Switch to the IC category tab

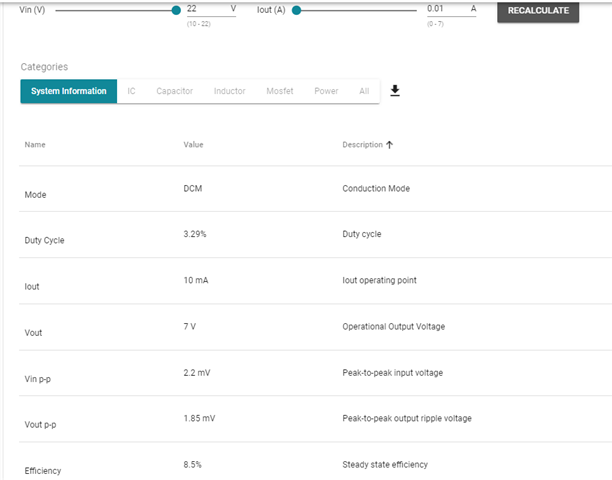131,91
